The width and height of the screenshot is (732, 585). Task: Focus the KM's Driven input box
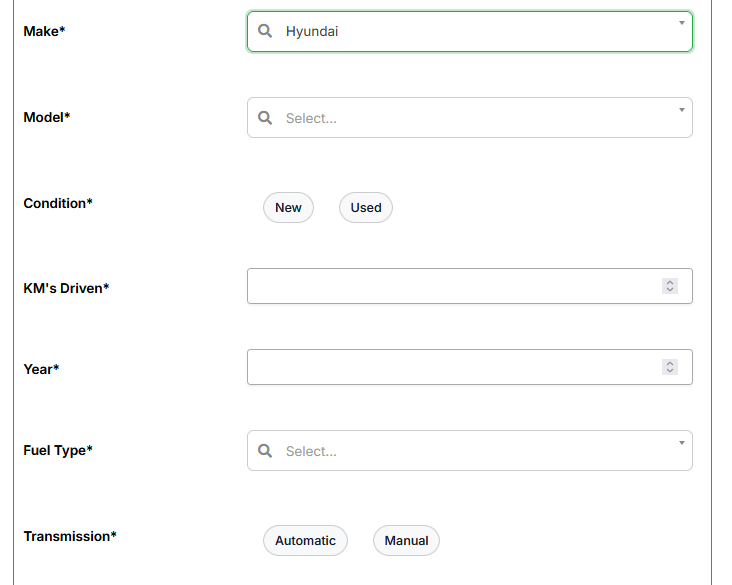coord(450,286)
